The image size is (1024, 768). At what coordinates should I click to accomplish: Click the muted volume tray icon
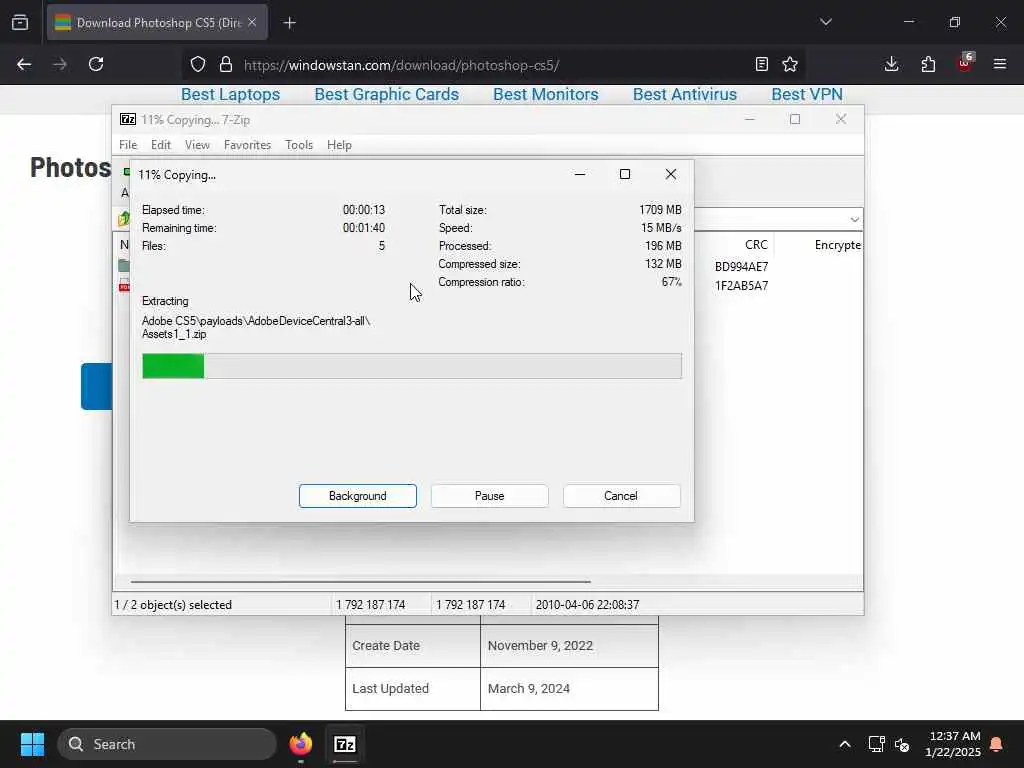coord(903,744)
